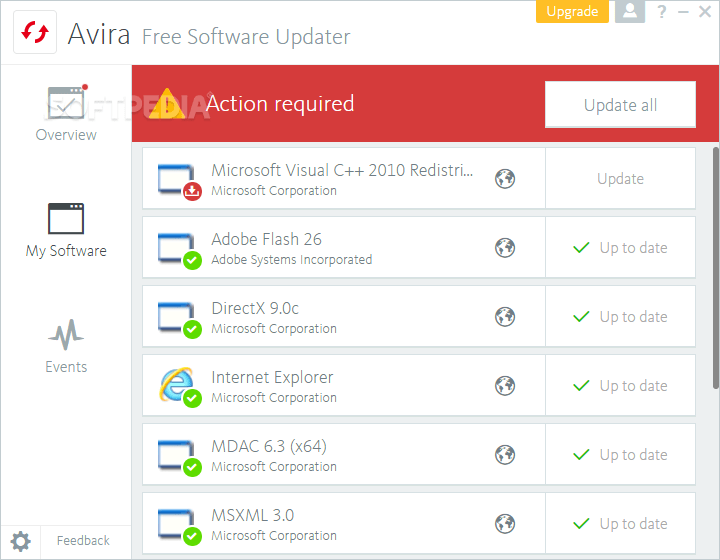Open globe link for Microsoft Visual C++ 2010
Screen dimensions: 720x560
pos(505,179)
